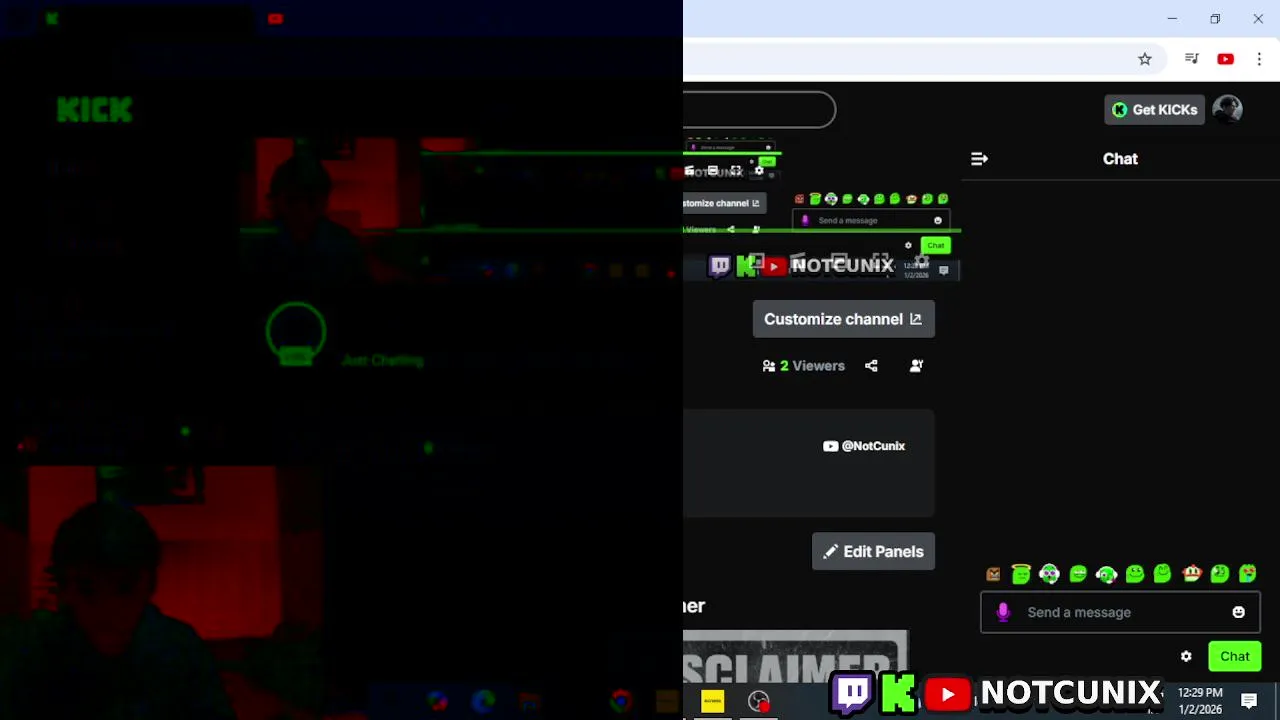Open the emoji picker smiley icon
This screenshot has width=1280, height=720.
pos(1238,612)
